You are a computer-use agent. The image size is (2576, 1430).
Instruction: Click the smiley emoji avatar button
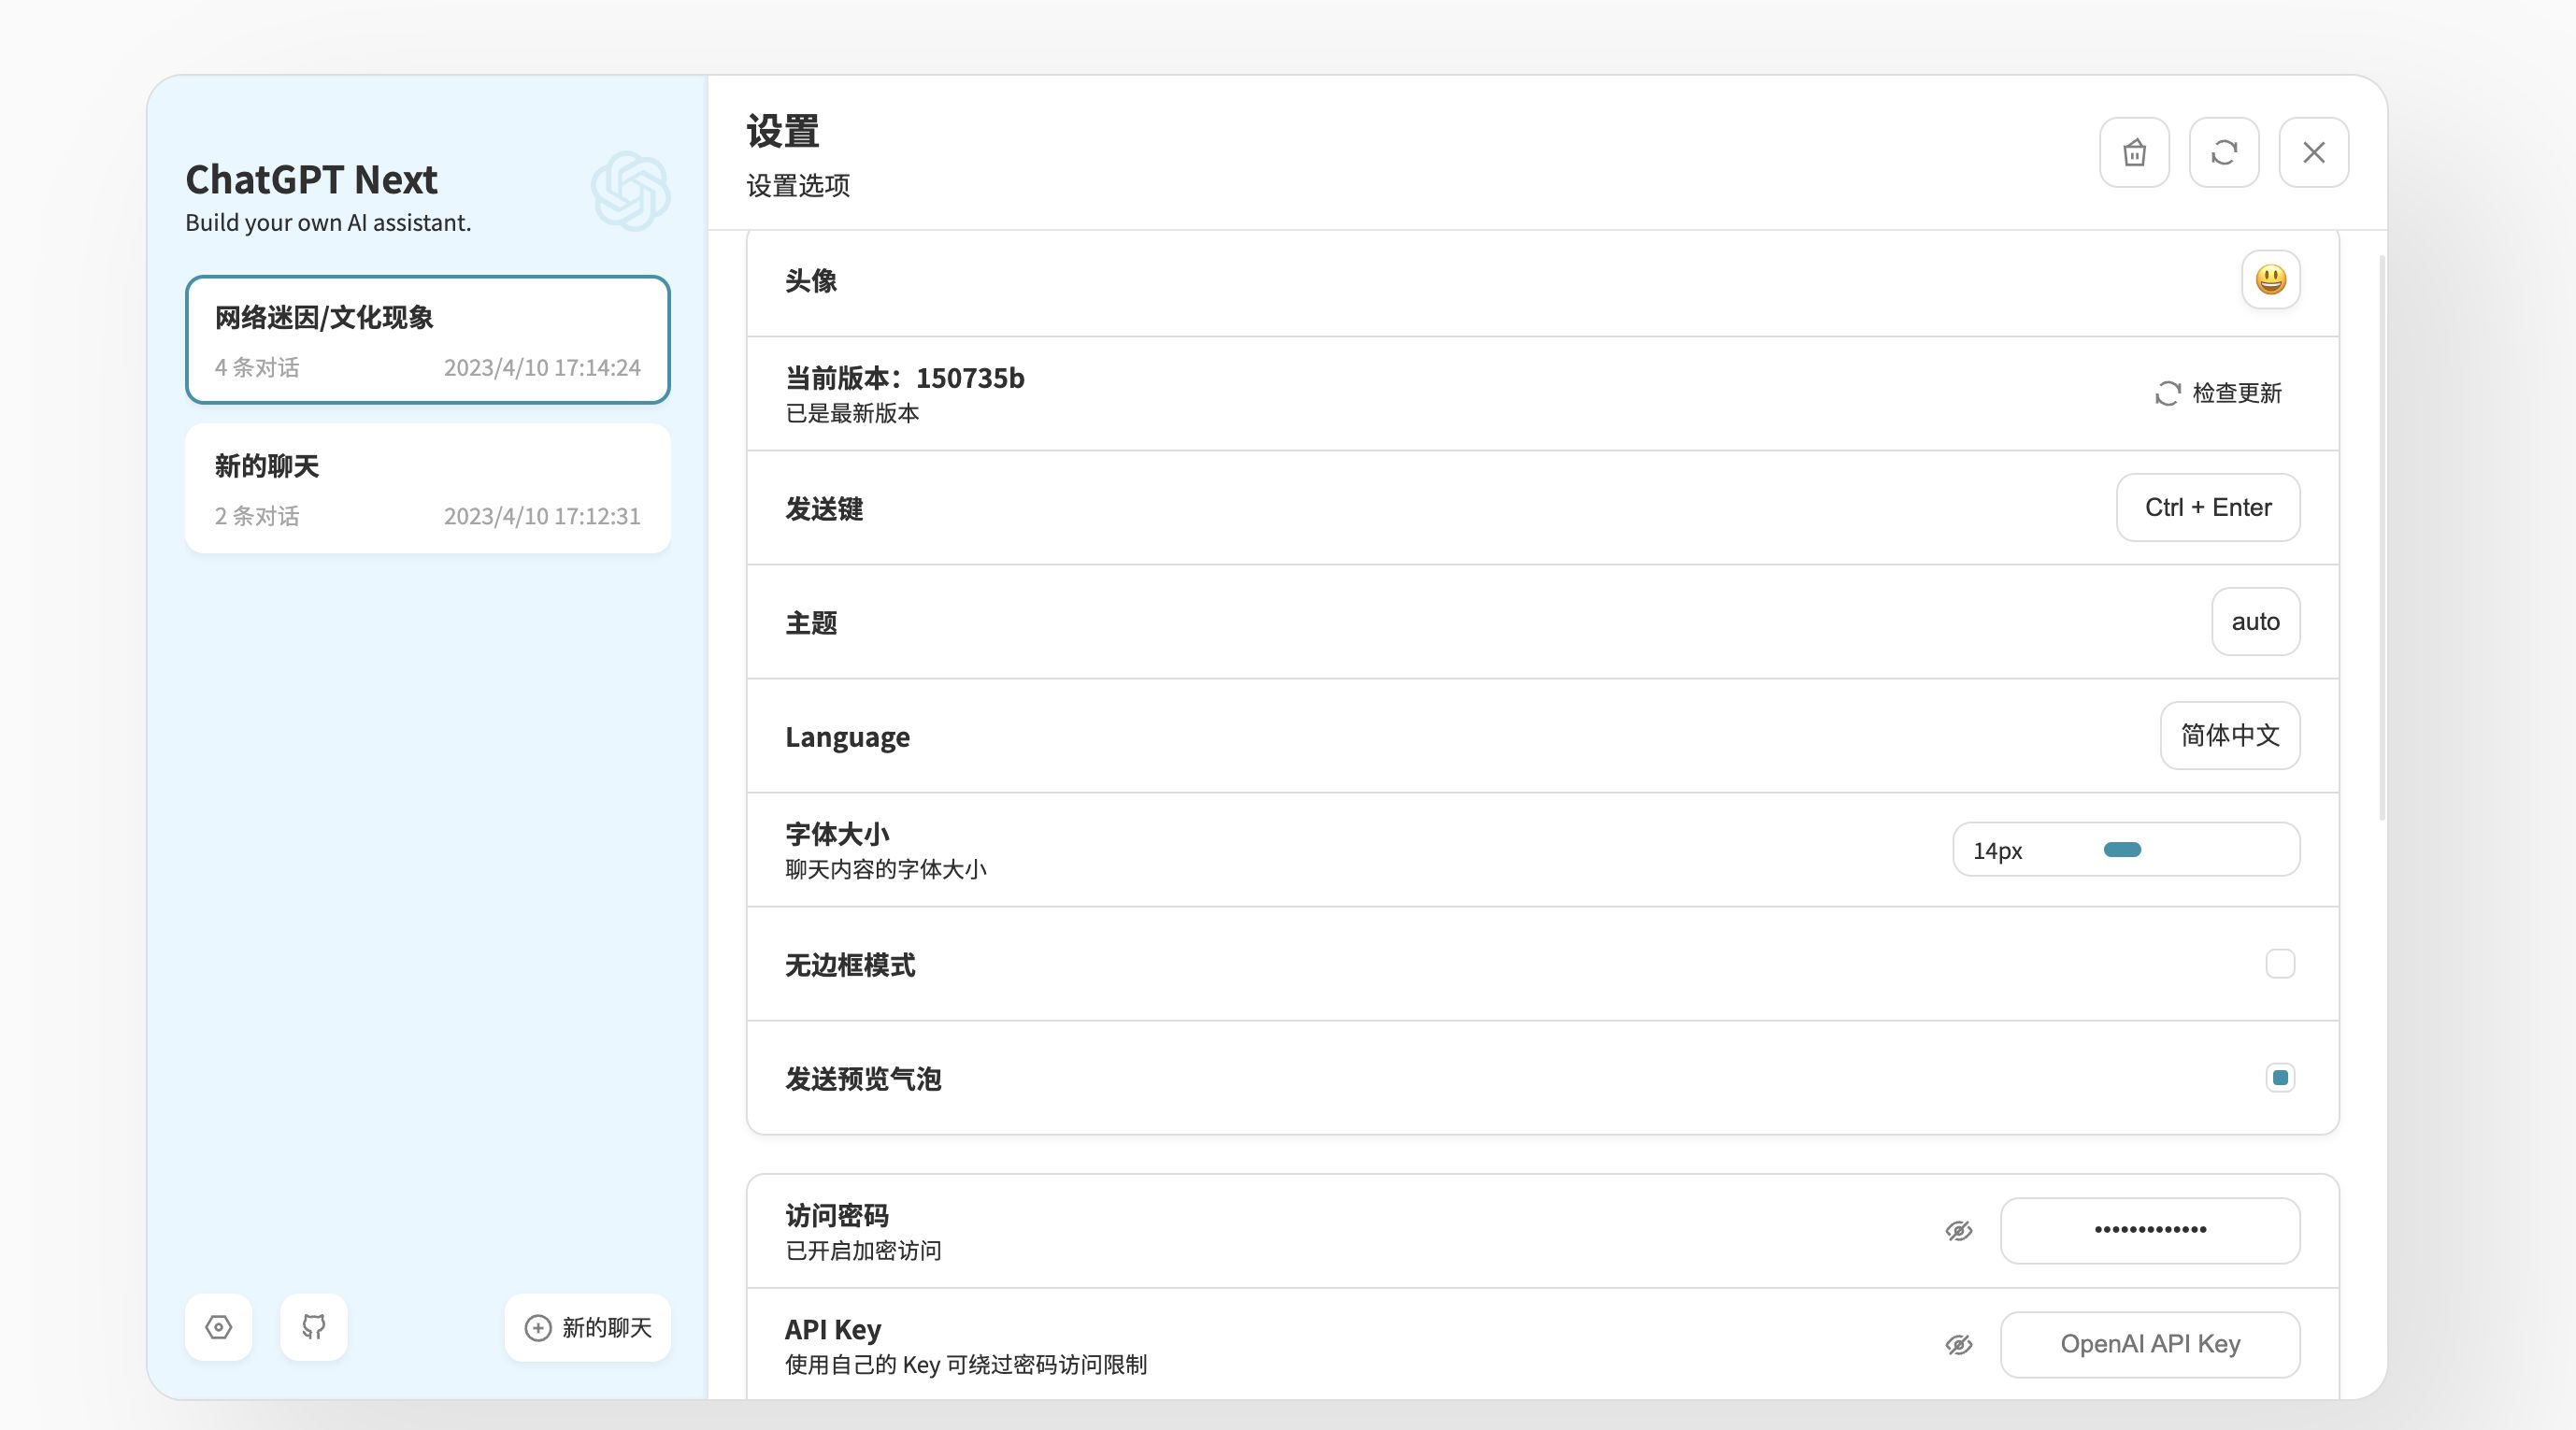(x=2270, y=280)
